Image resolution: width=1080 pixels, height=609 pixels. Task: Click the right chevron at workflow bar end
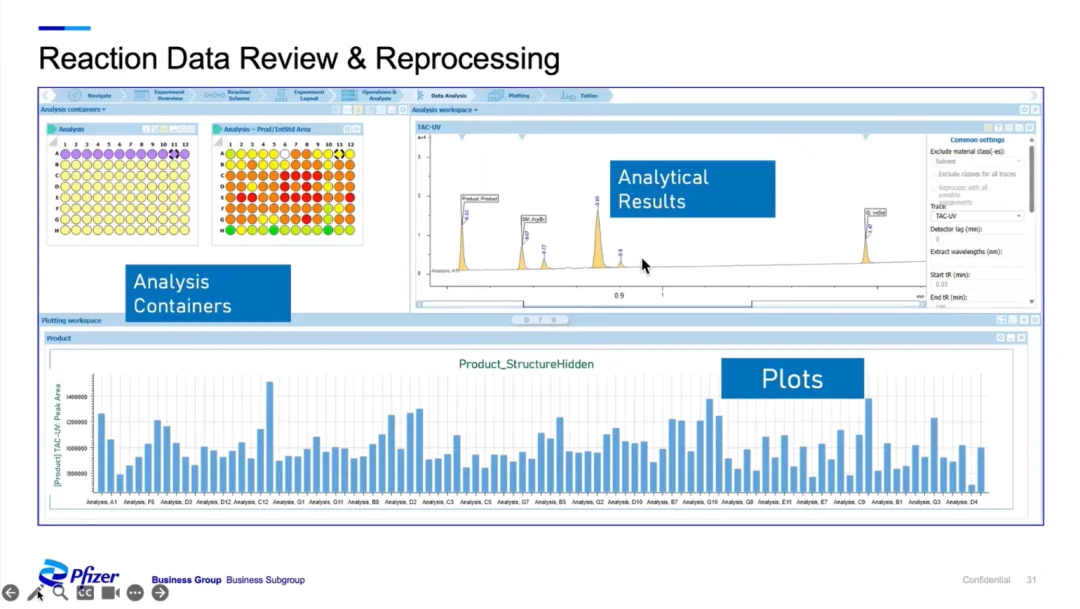point(1034,96)
